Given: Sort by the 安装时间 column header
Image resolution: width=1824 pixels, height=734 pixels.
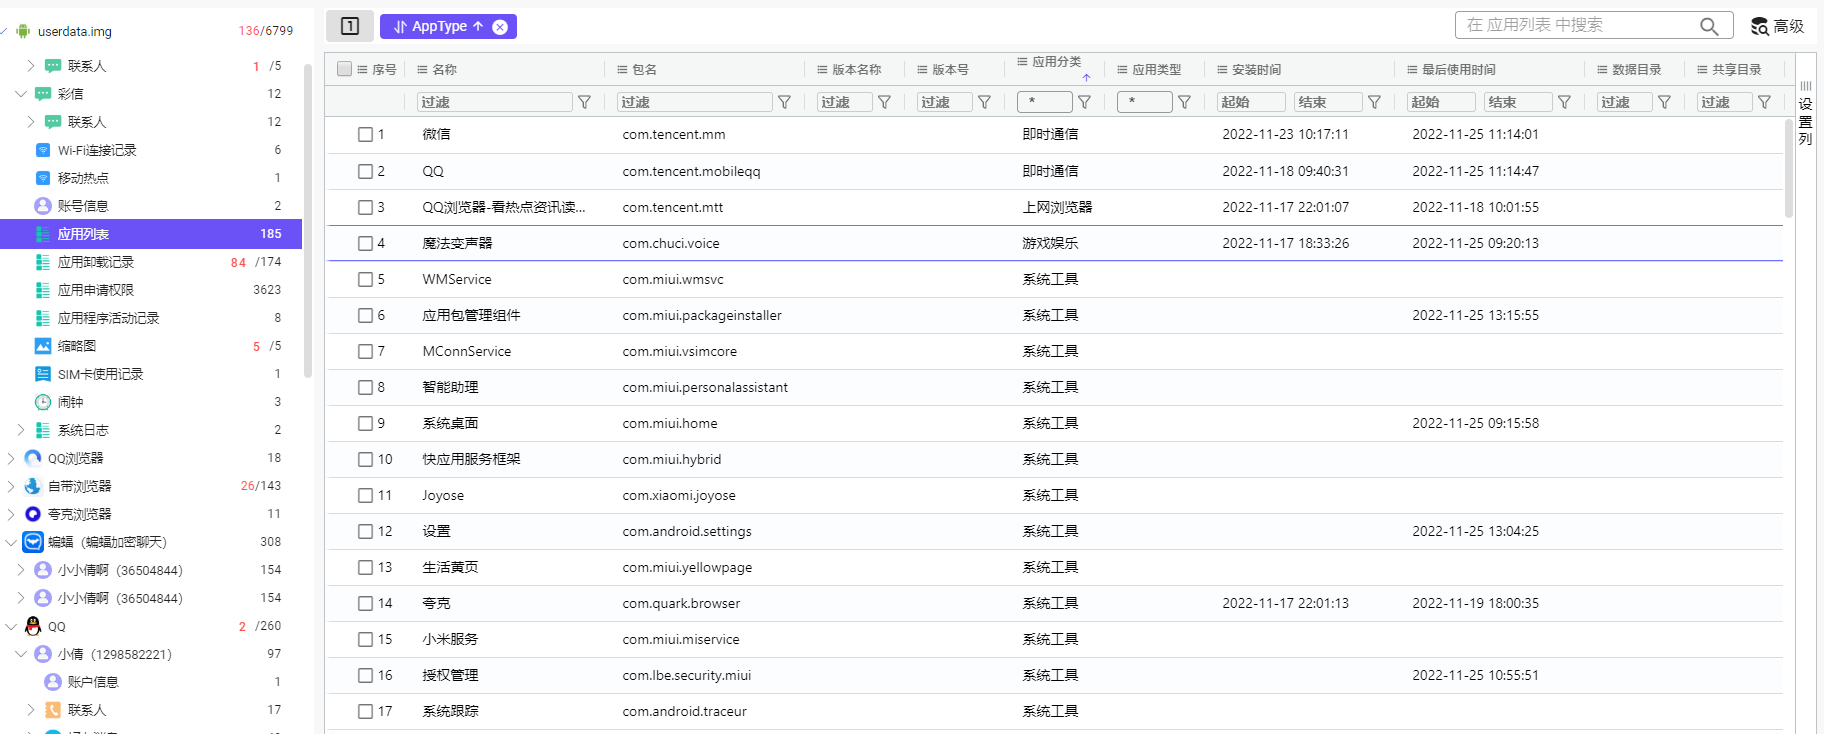Looking at the screenshot, I should click(x=1256, y=69).
